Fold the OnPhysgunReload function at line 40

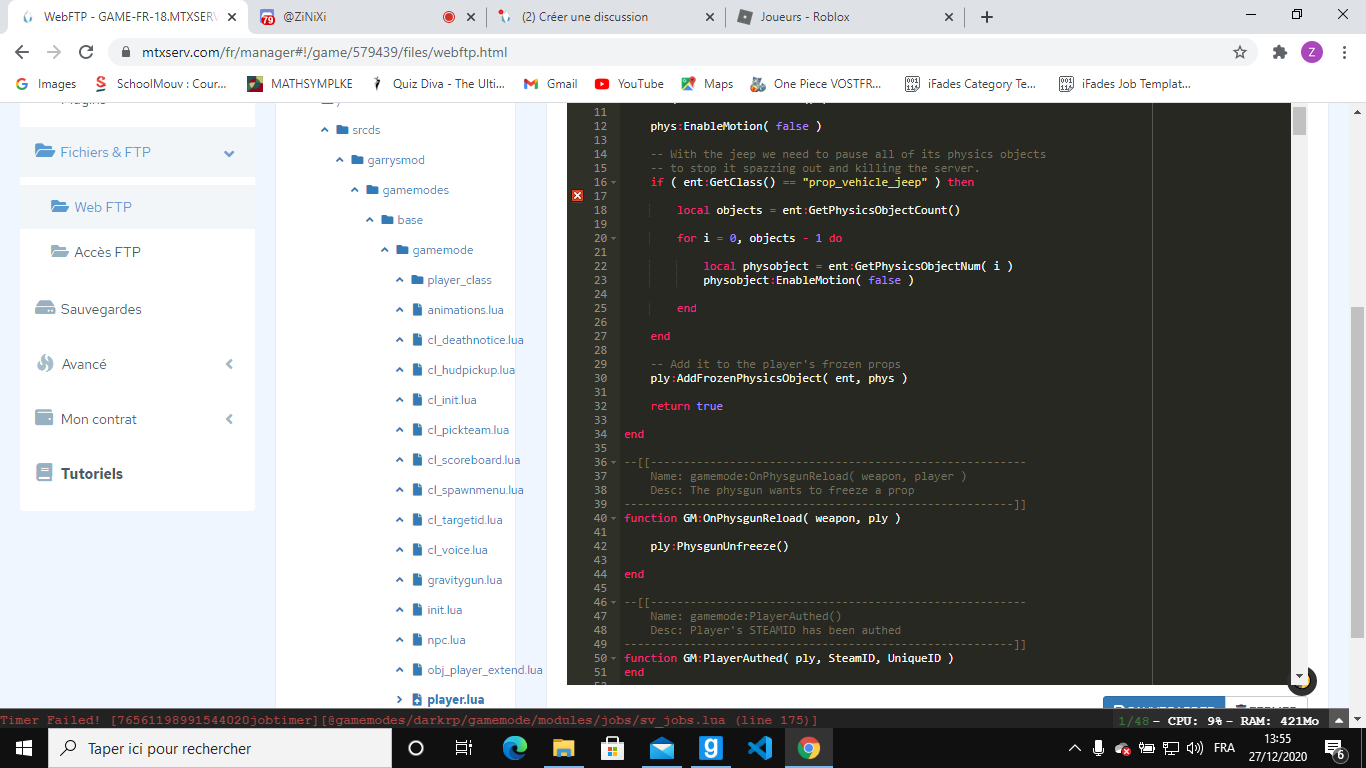click(x=612, y=518)
